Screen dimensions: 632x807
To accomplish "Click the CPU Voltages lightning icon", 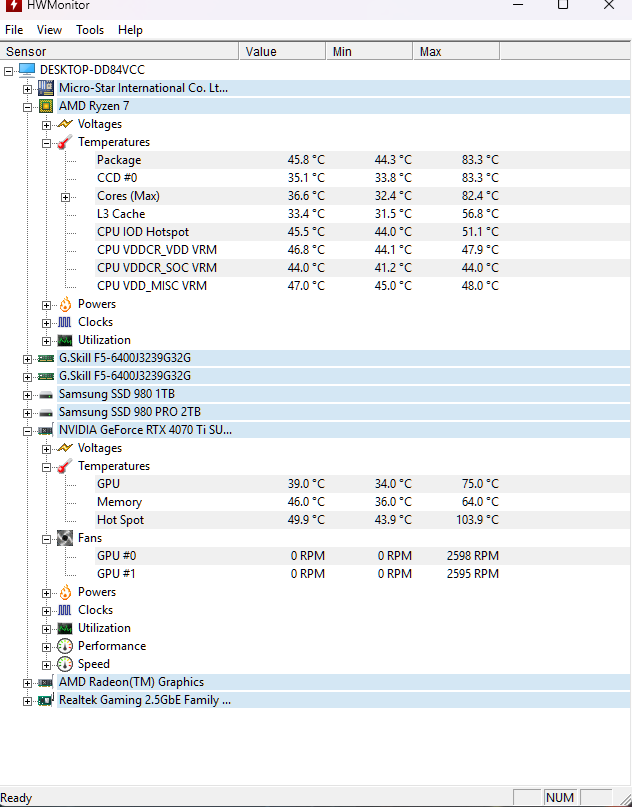I will click(x=65, y=124).
